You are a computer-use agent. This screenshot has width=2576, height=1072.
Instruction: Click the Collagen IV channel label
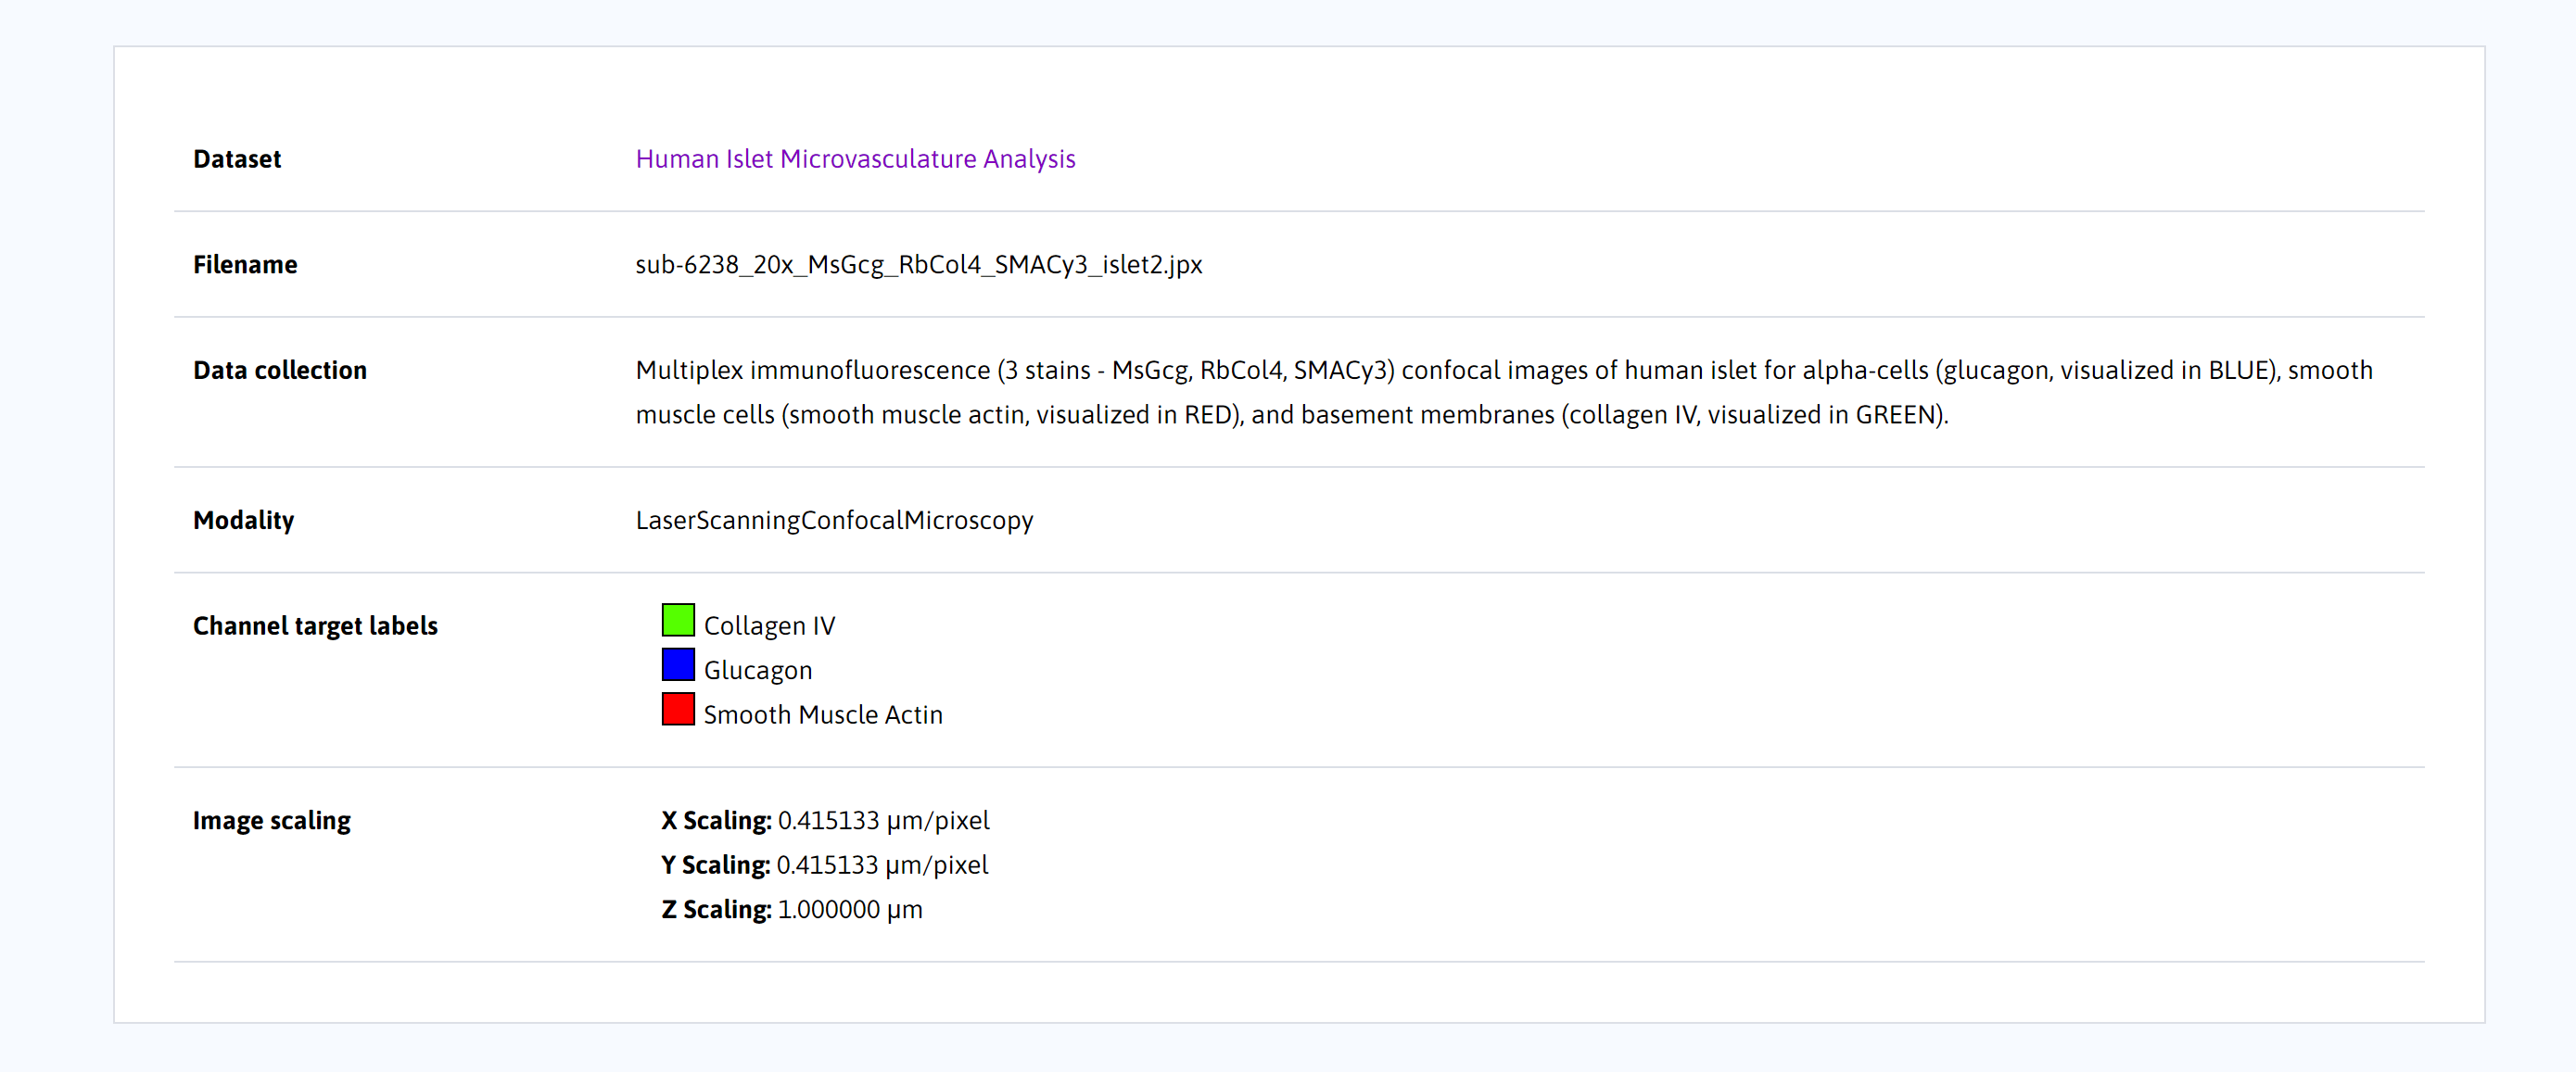(x=769, y=626)
